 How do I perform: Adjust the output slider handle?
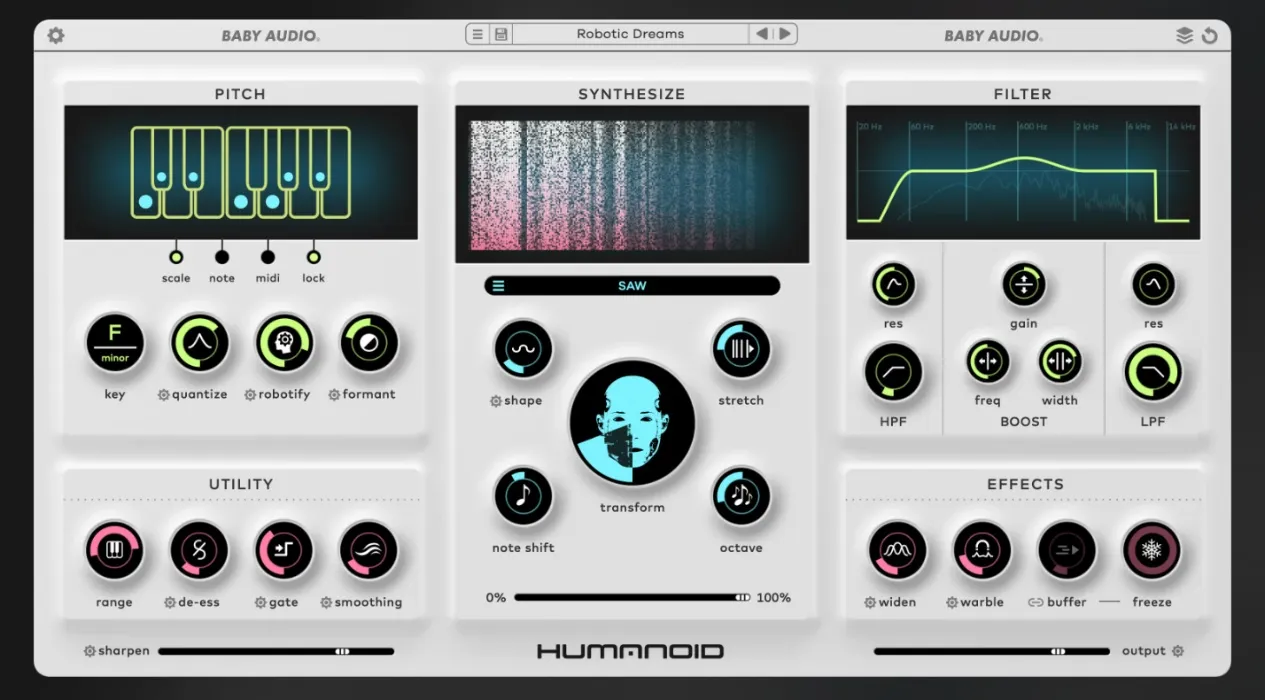pyautogui.click(x=1058, y=651)
